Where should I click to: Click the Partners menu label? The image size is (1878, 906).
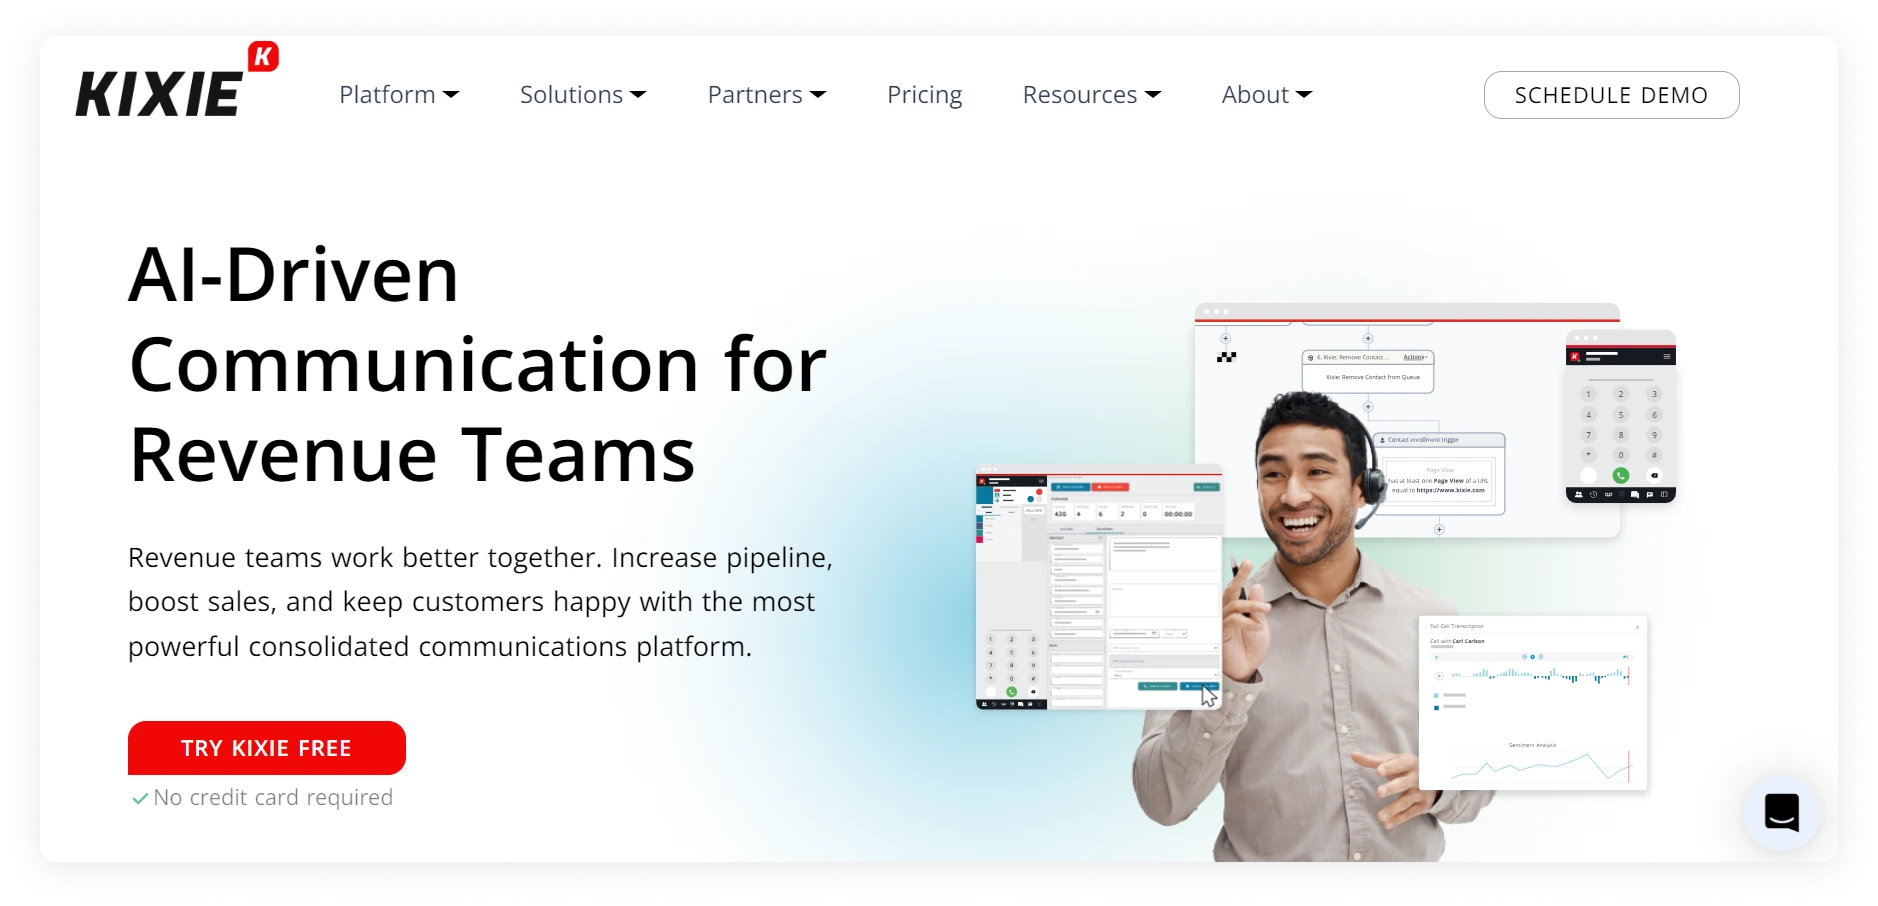pyautogui.click(x=755, y=95)
